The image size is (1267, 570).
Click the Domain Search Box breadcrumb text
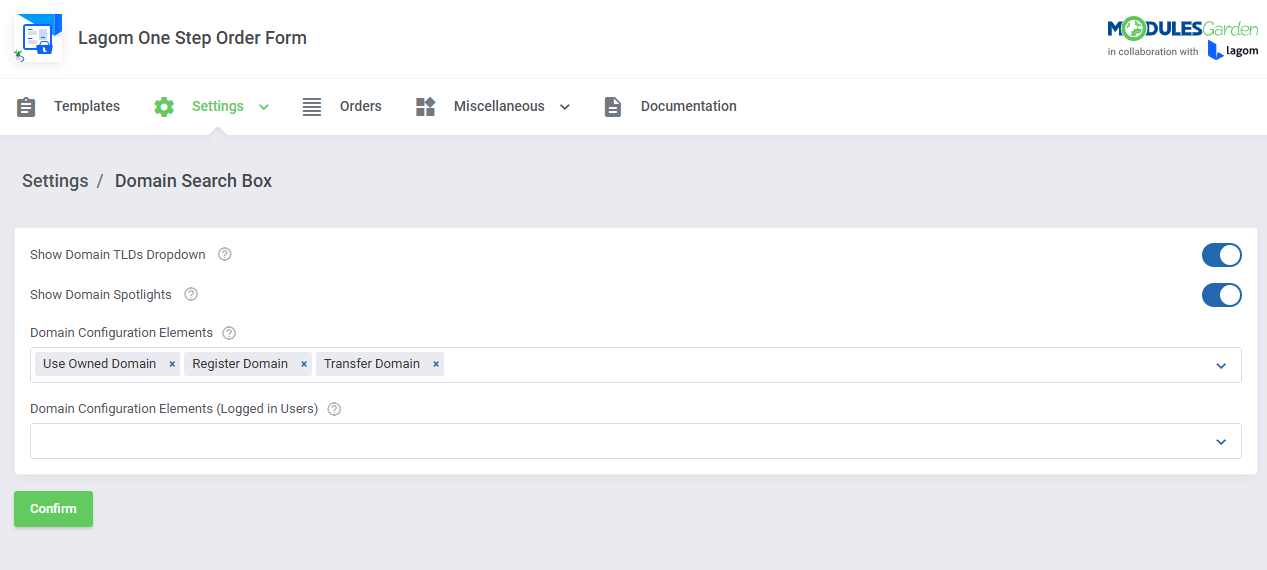193,181
